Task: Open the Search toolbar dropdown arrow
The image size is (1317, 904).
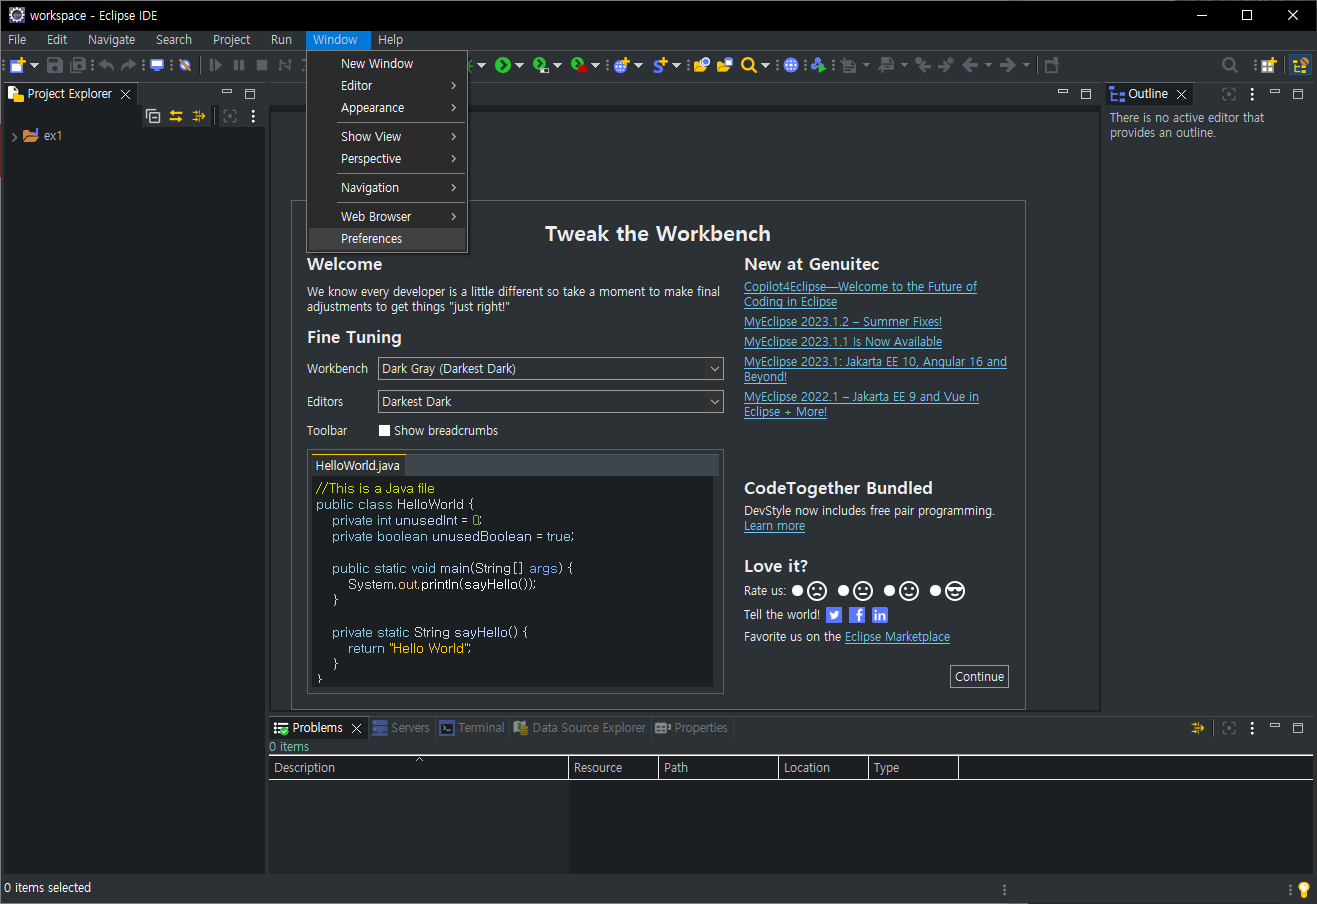Action: coord(765,66)
